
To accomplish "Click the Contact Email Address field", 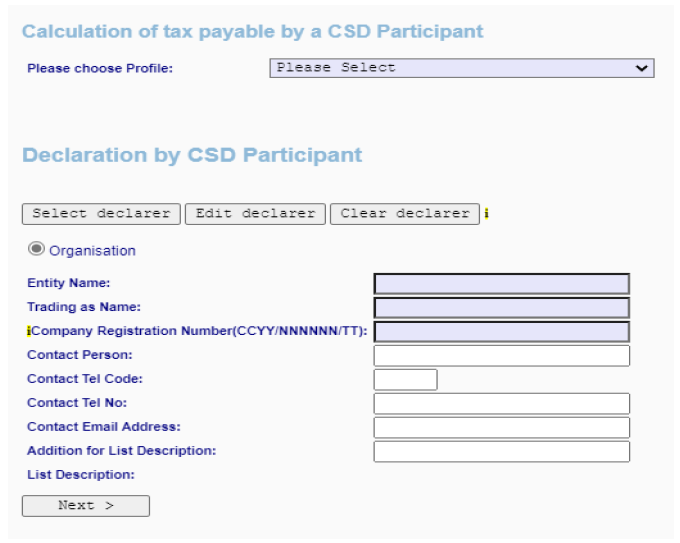I will (x=502, y=428).
